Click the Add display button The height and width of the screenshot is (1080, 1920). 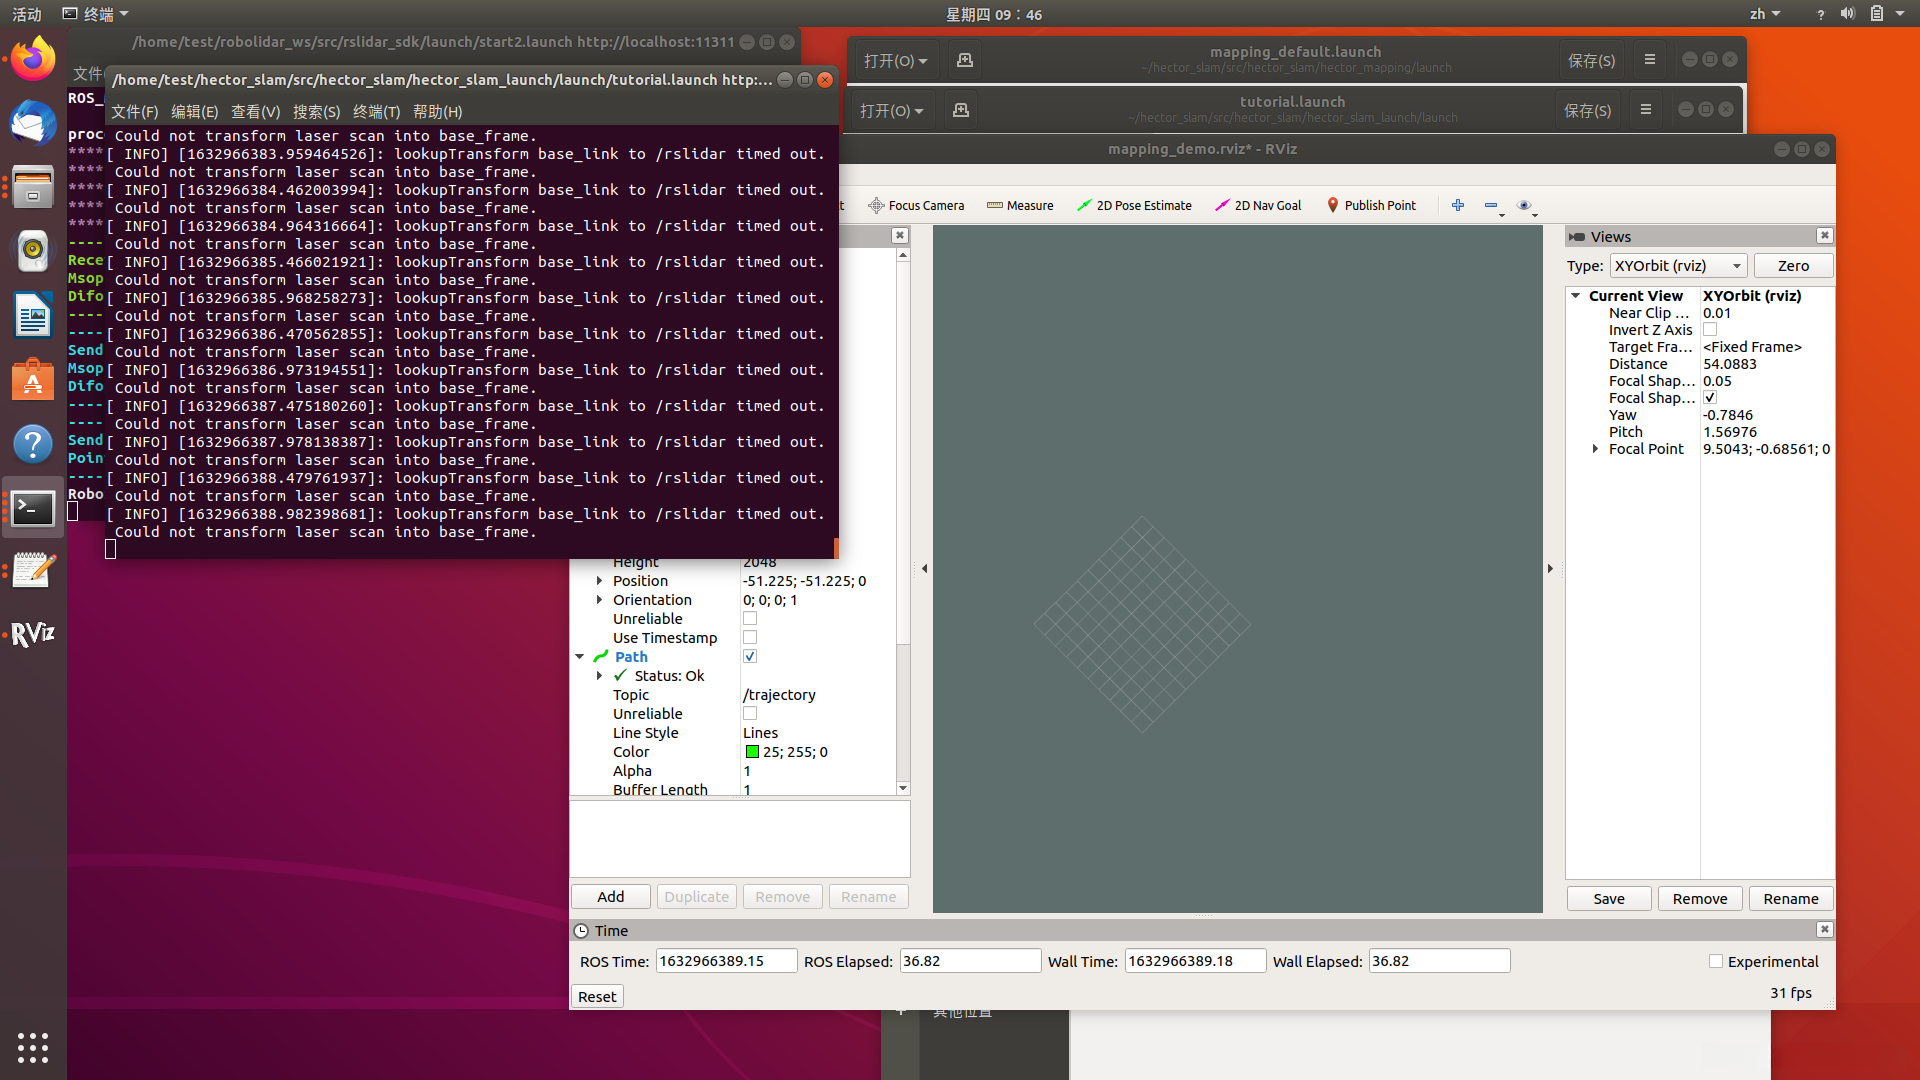(610, 897)
